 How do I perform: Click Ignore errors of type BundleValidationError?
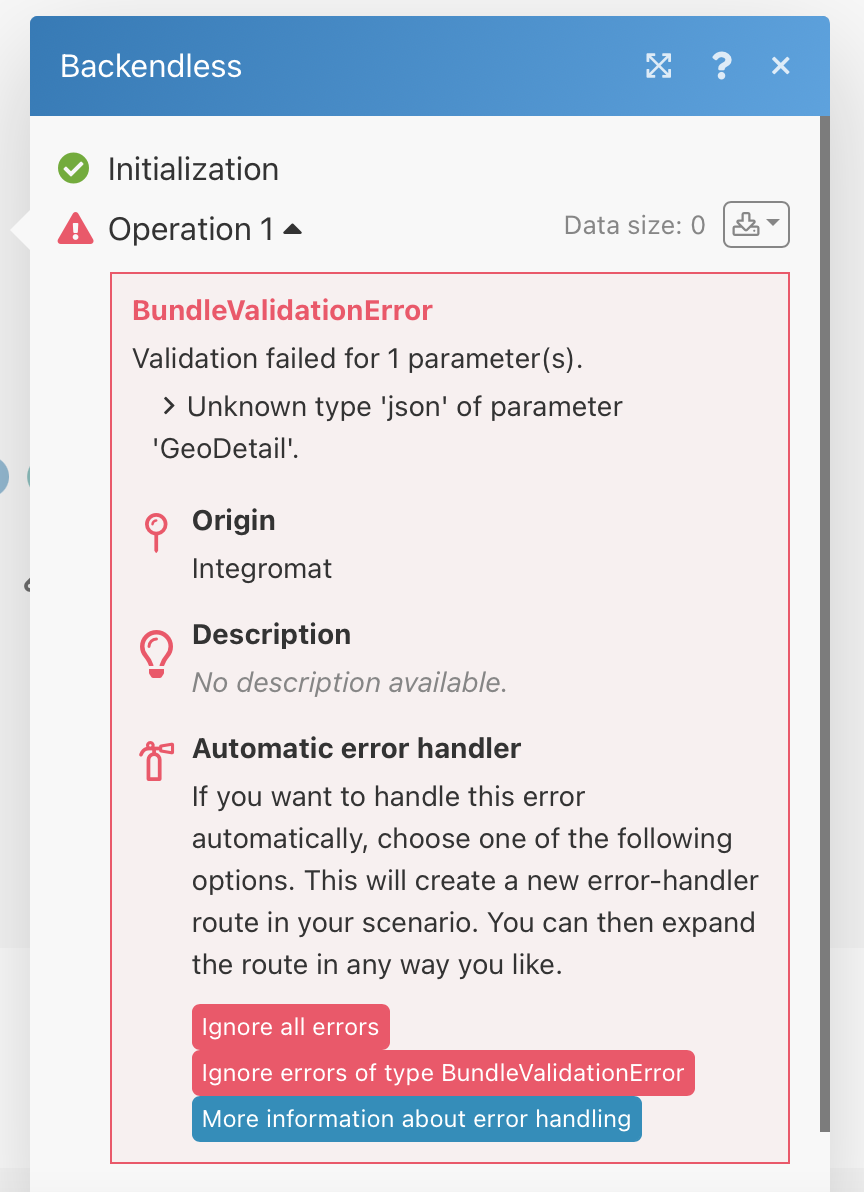click(443, 1073)
